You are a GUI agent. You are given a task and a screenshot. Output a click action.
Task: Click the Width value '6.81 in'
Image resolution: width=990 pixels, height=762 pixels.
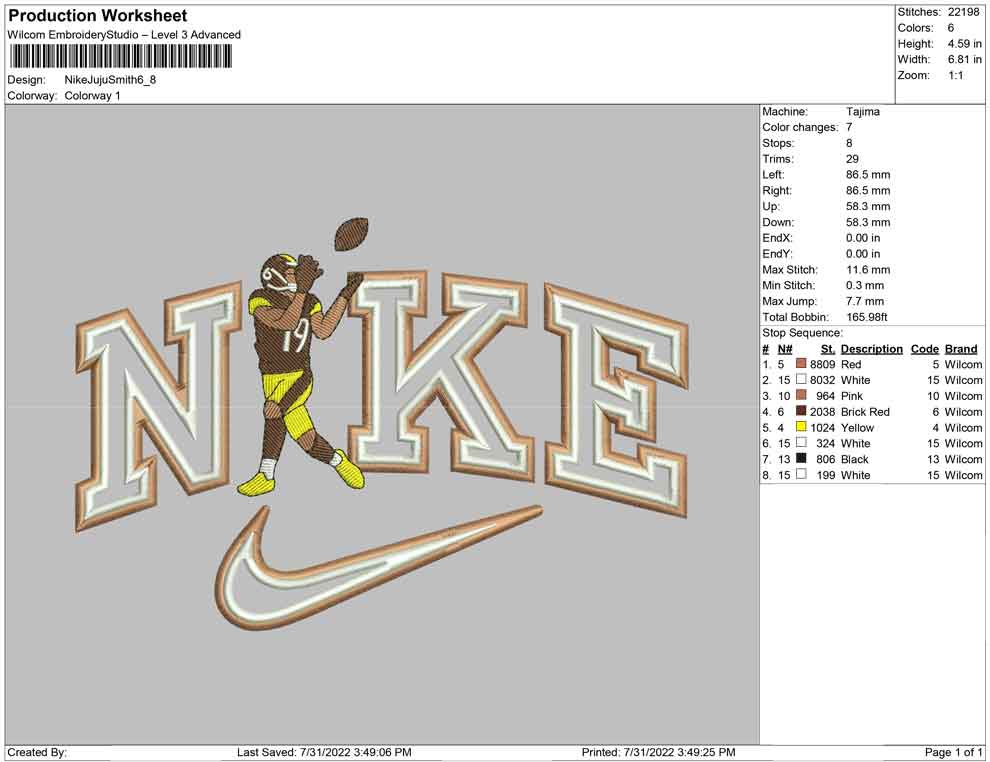[964, 59]
